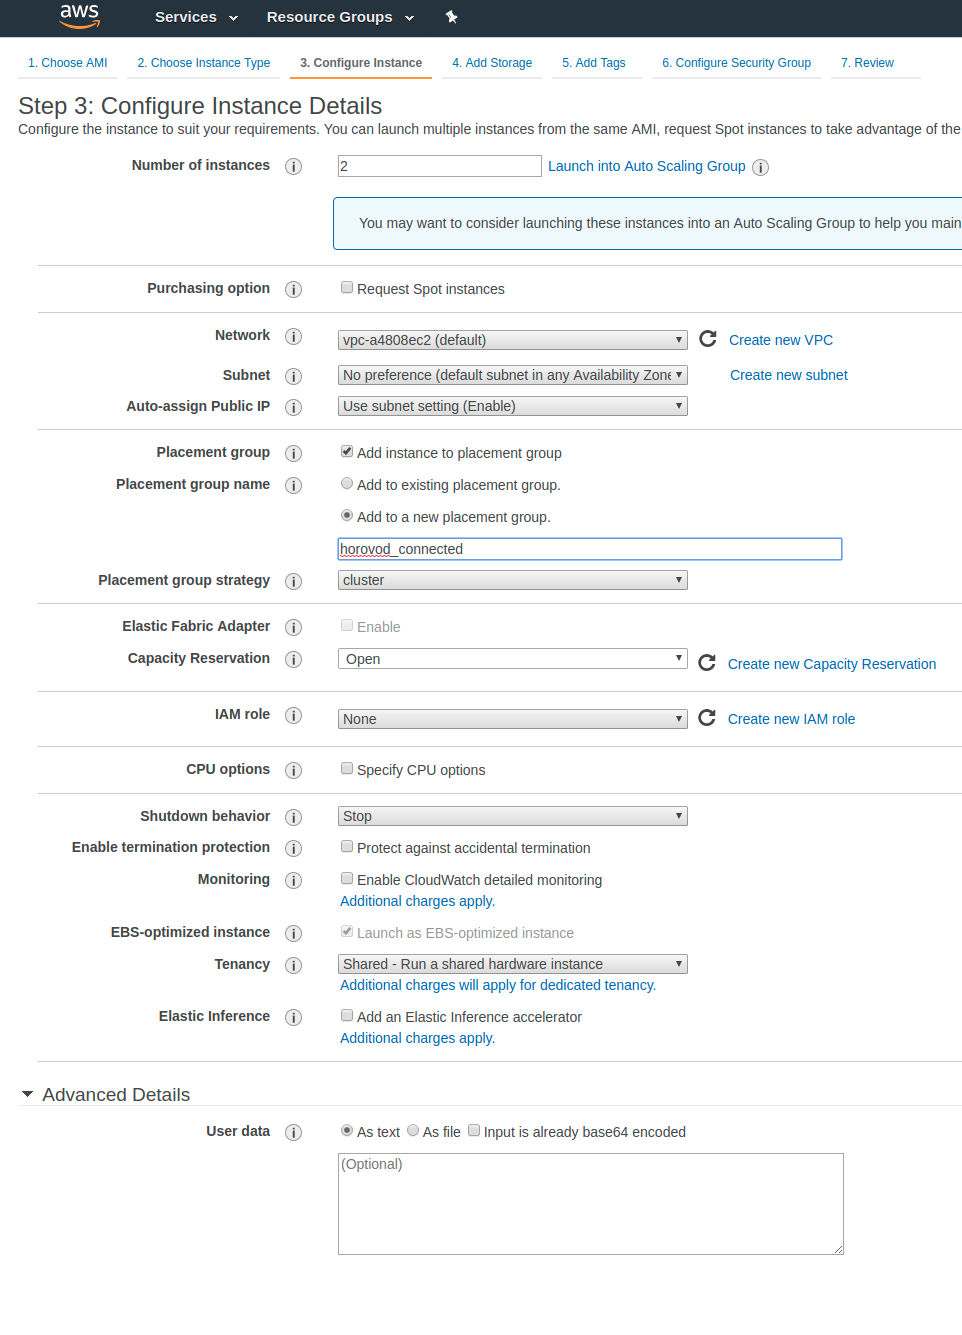Click refresh icon beside Capacity Reservation

[x=707, y=663]
